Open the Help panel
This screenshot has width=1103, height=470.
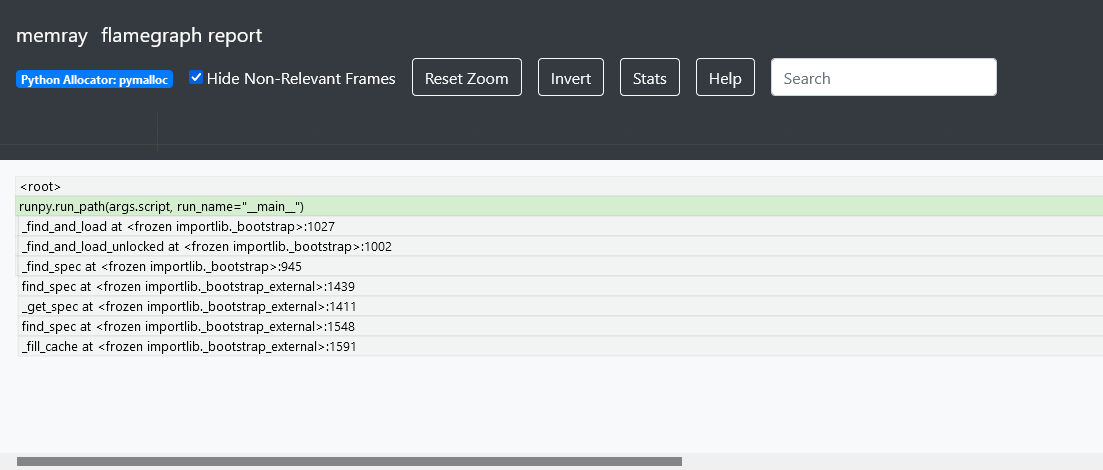click(725, 78)
